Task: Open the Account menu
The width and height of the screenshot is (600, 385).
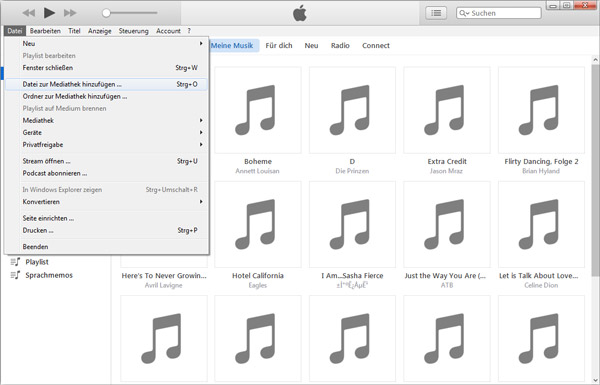Action: [168, 31]
